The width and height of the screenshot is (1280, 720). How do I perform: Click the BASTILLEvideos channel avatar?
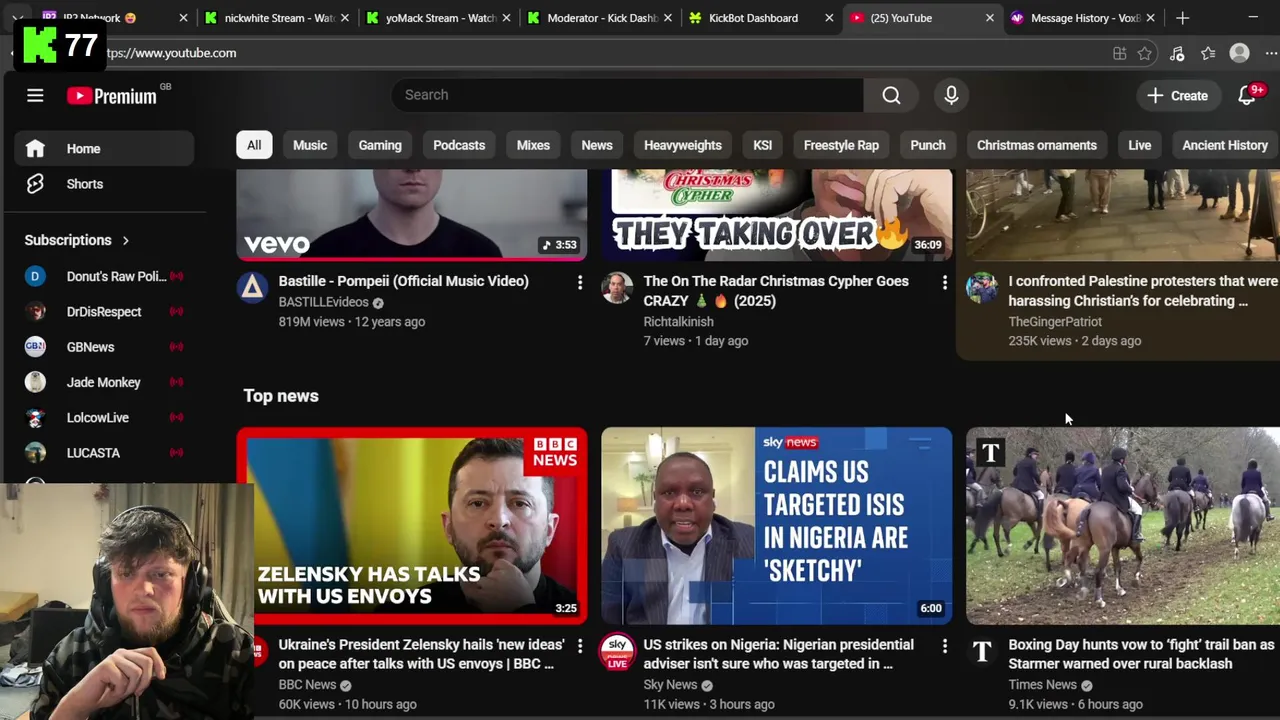(252, 288)
